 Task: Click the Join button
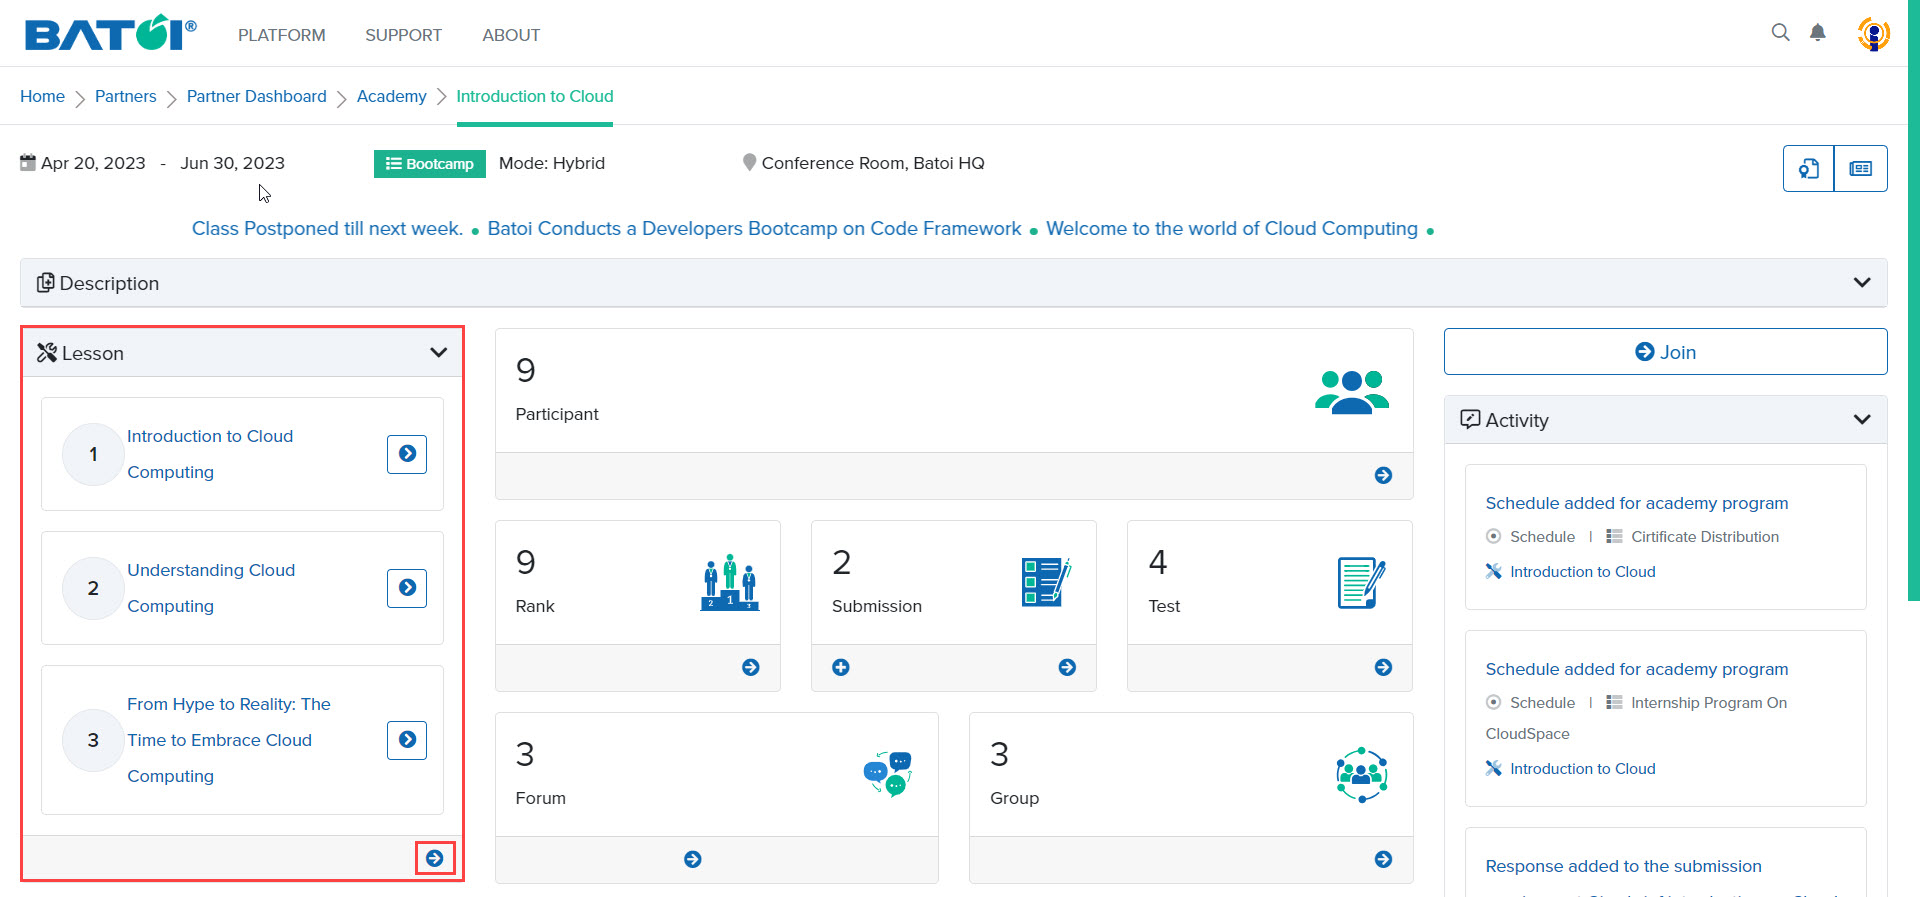[1665, 352]
